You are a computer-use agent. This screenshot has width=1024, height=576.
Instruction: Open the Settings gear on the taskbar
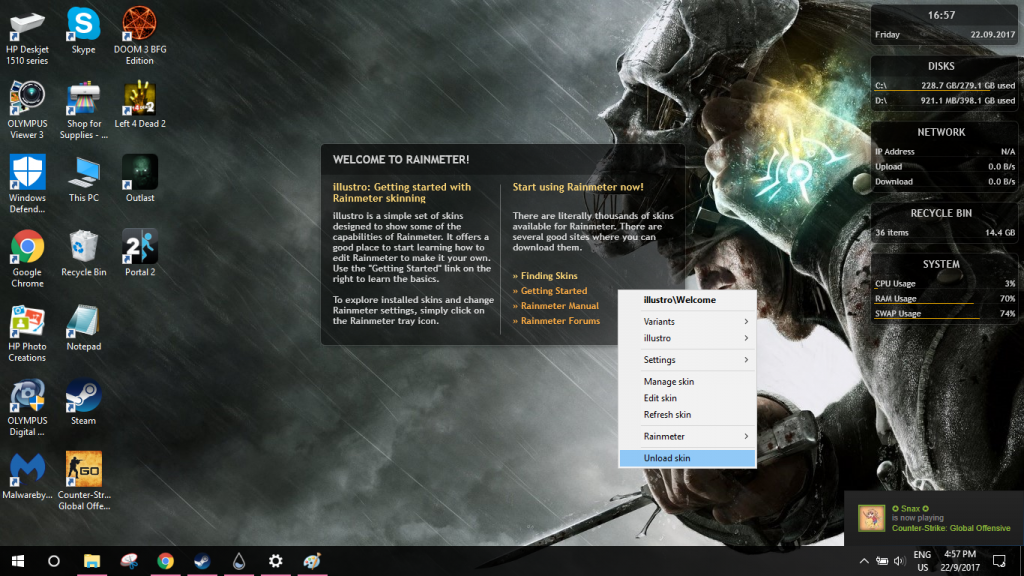(276, 561)
